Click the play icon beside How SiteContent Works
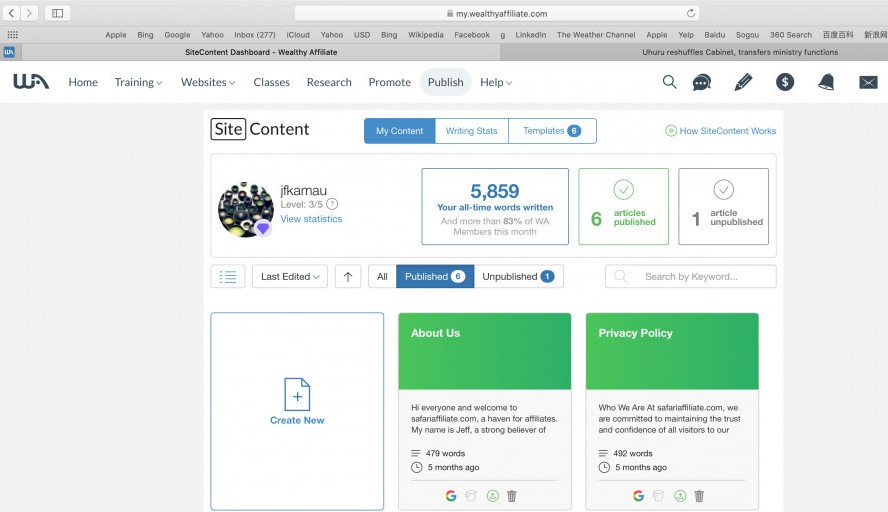Image resolution: width=888 pixels, height=512 pixels. (x=671, y=131)
